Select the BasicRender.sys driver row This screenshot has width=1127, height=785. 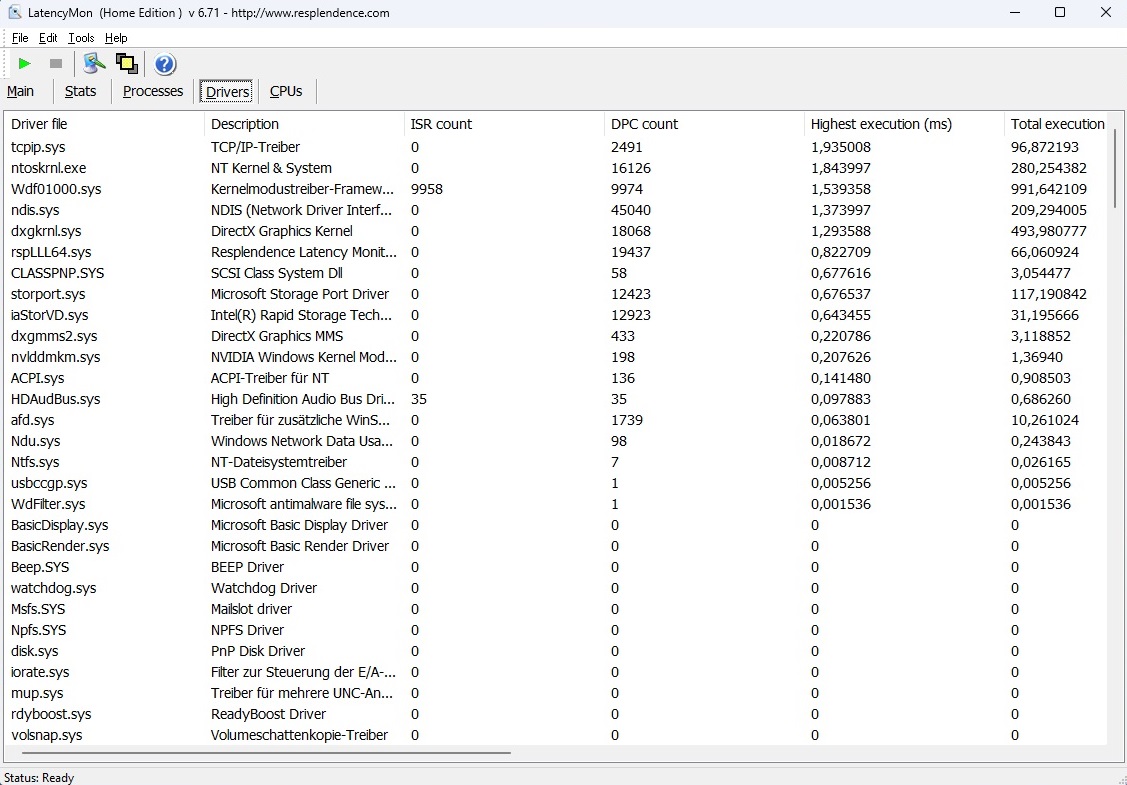(x=556, y=546)
